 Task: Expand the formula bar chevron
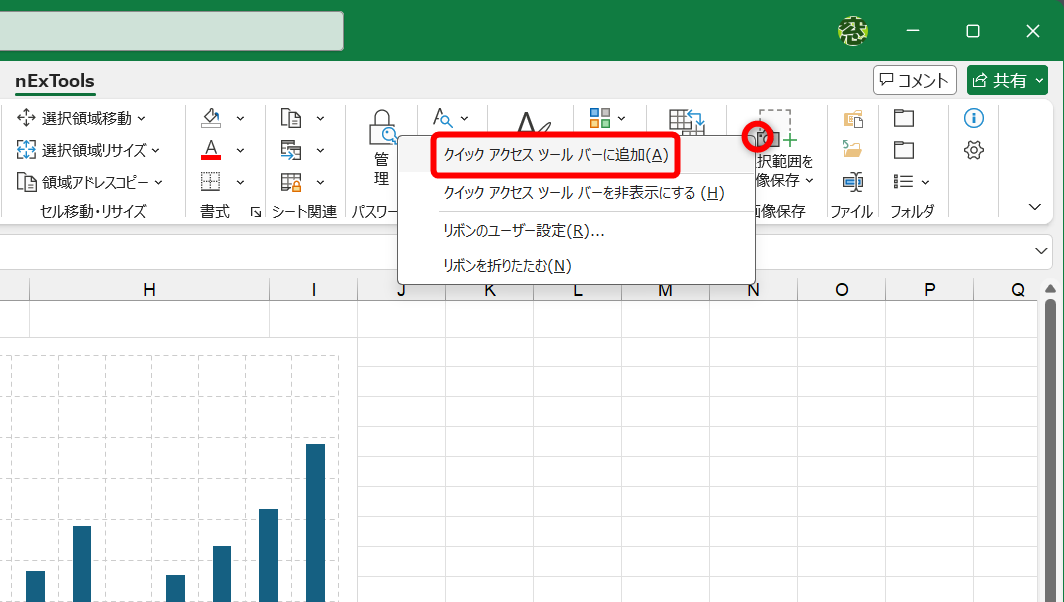click(x=1041, y=251)
